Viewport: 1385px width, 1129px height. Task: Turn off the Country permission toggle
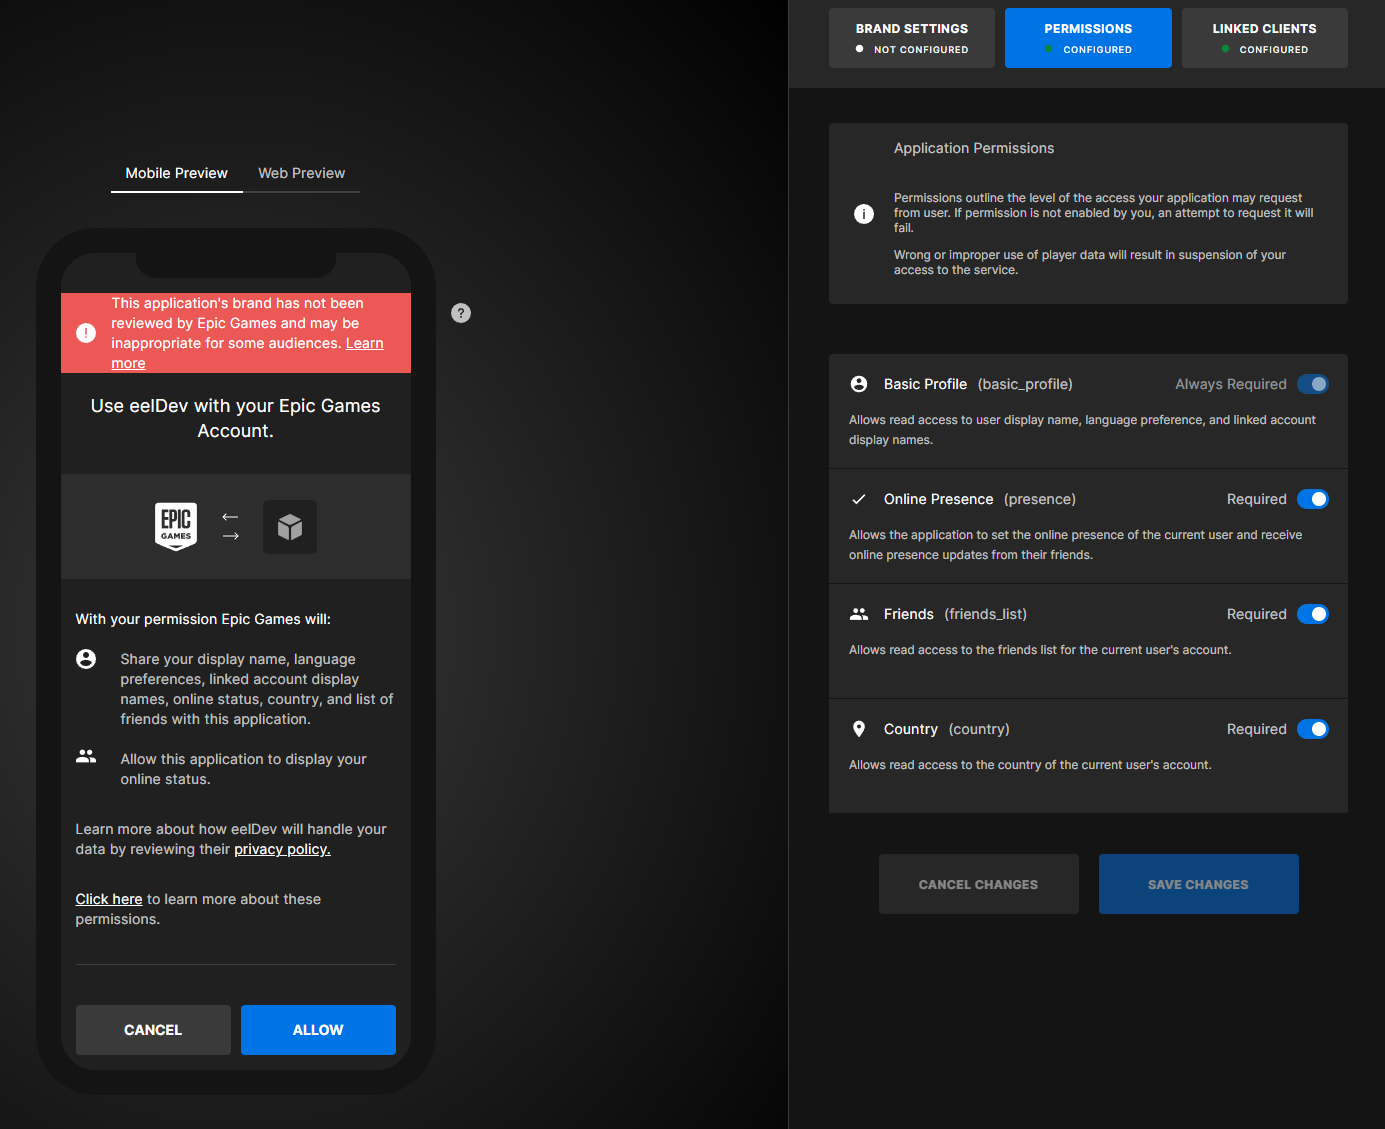1312,729
